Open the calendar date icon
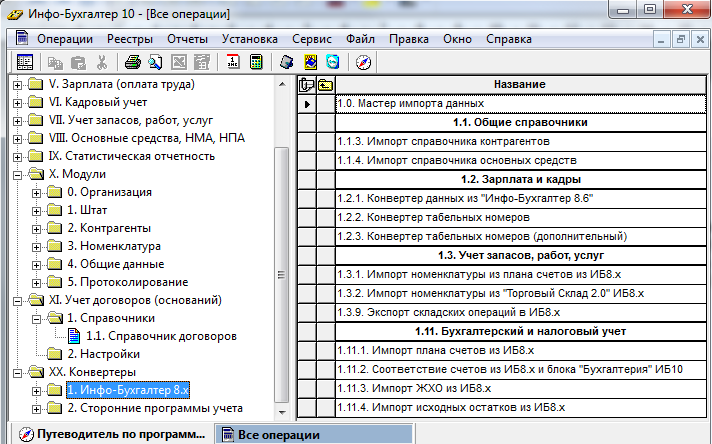Viewport: 712px width, 444px height. [x=233, y=62]
